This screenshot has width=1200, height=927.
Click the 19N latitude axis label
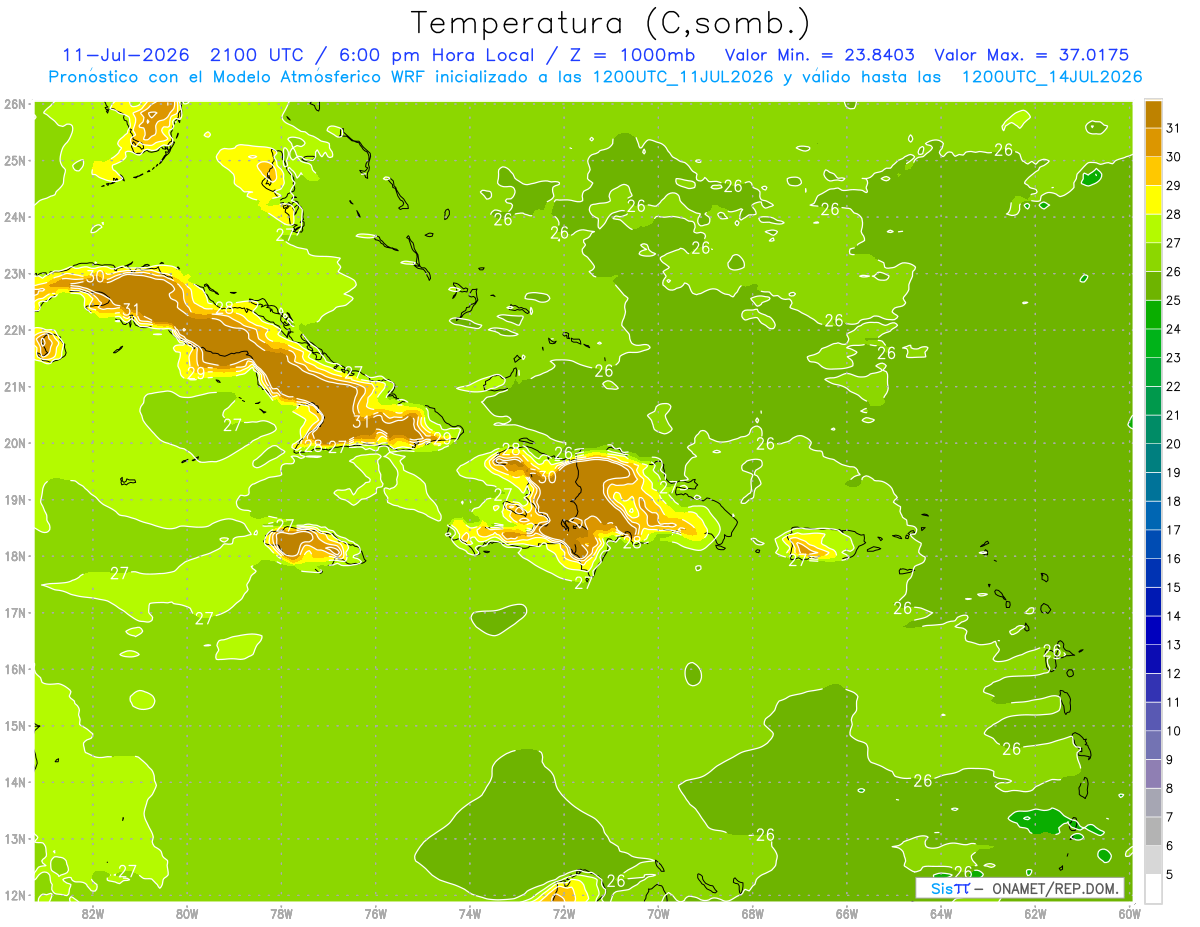click(x=14, y=499)
